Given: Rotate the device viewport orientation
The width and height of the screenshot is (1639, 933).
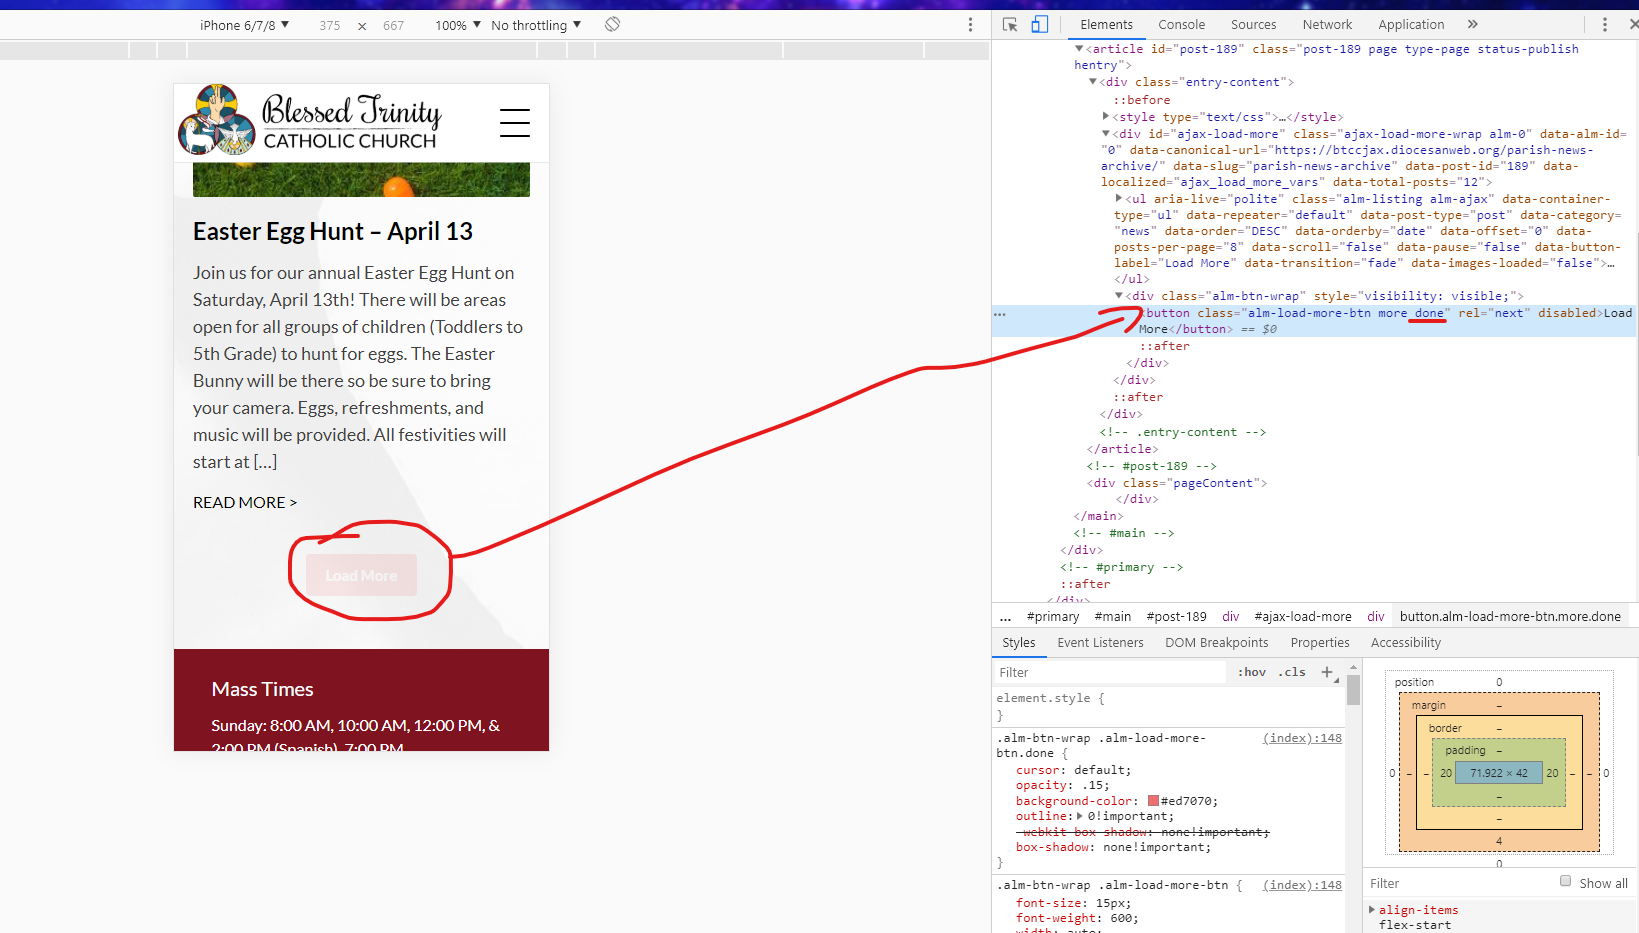Looking at the screenshot, I should tap(613, 24).
